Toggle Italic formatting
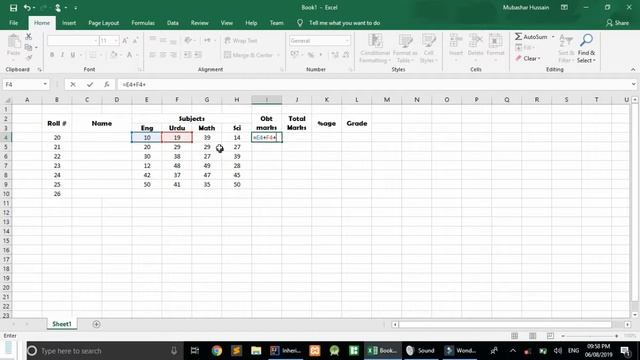640x360 pixels. 62,55
